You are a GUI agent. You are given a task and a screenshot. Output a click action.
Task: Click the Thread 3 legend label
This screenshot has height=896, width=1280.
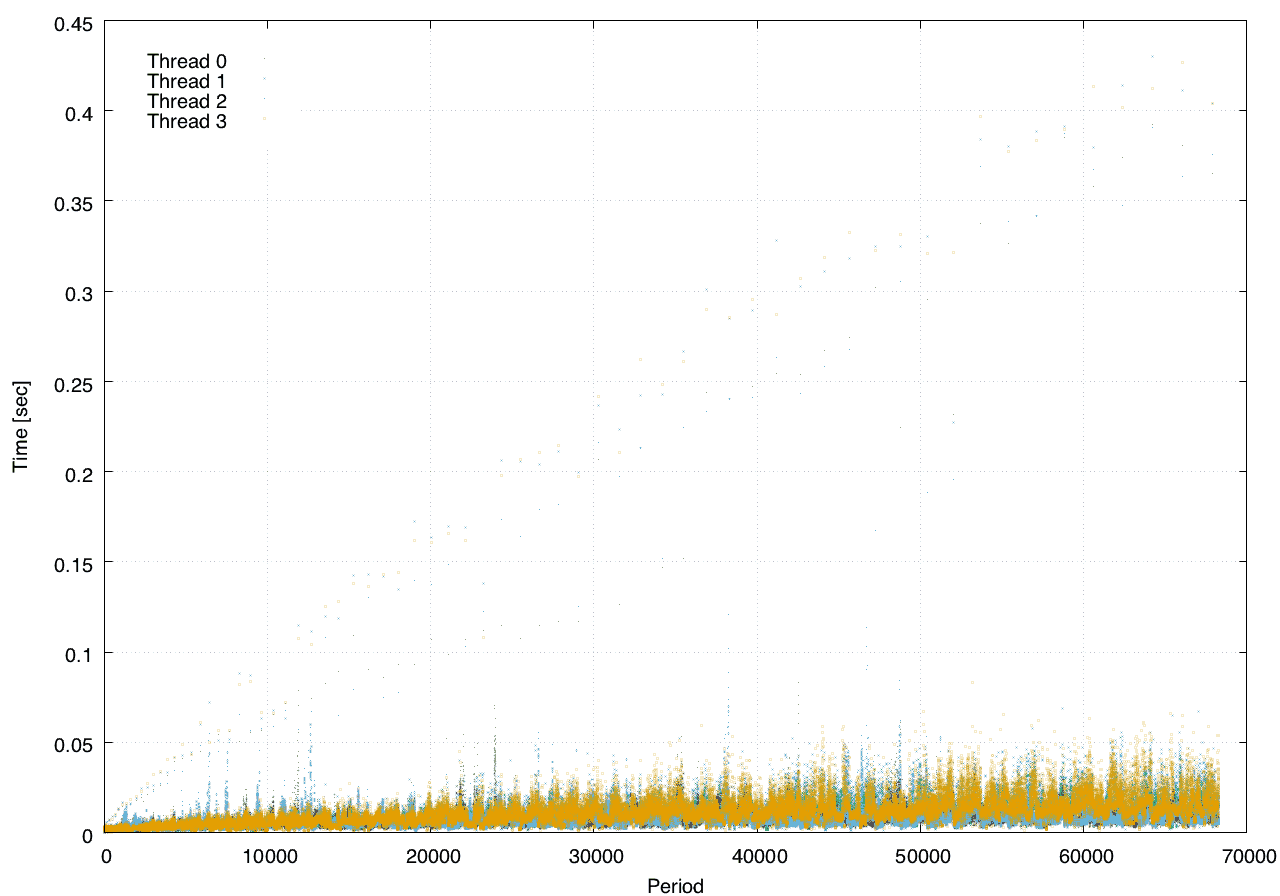[x=187, y=122]
